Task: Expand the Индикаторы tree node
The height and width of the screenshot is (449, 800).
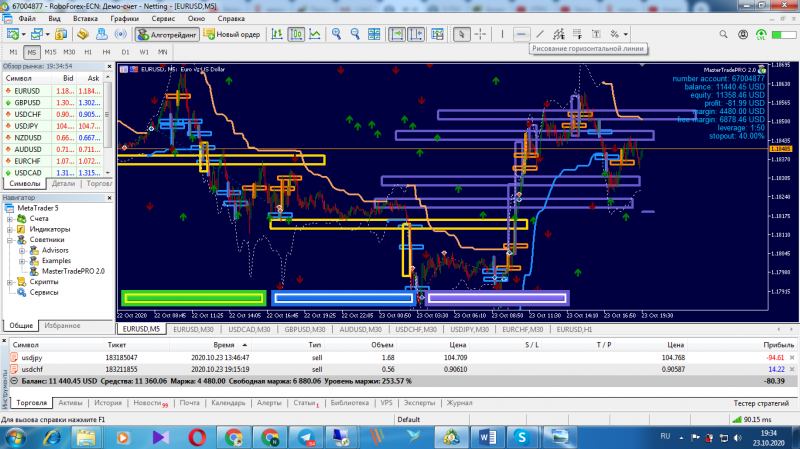Action: tap(9, 229)
